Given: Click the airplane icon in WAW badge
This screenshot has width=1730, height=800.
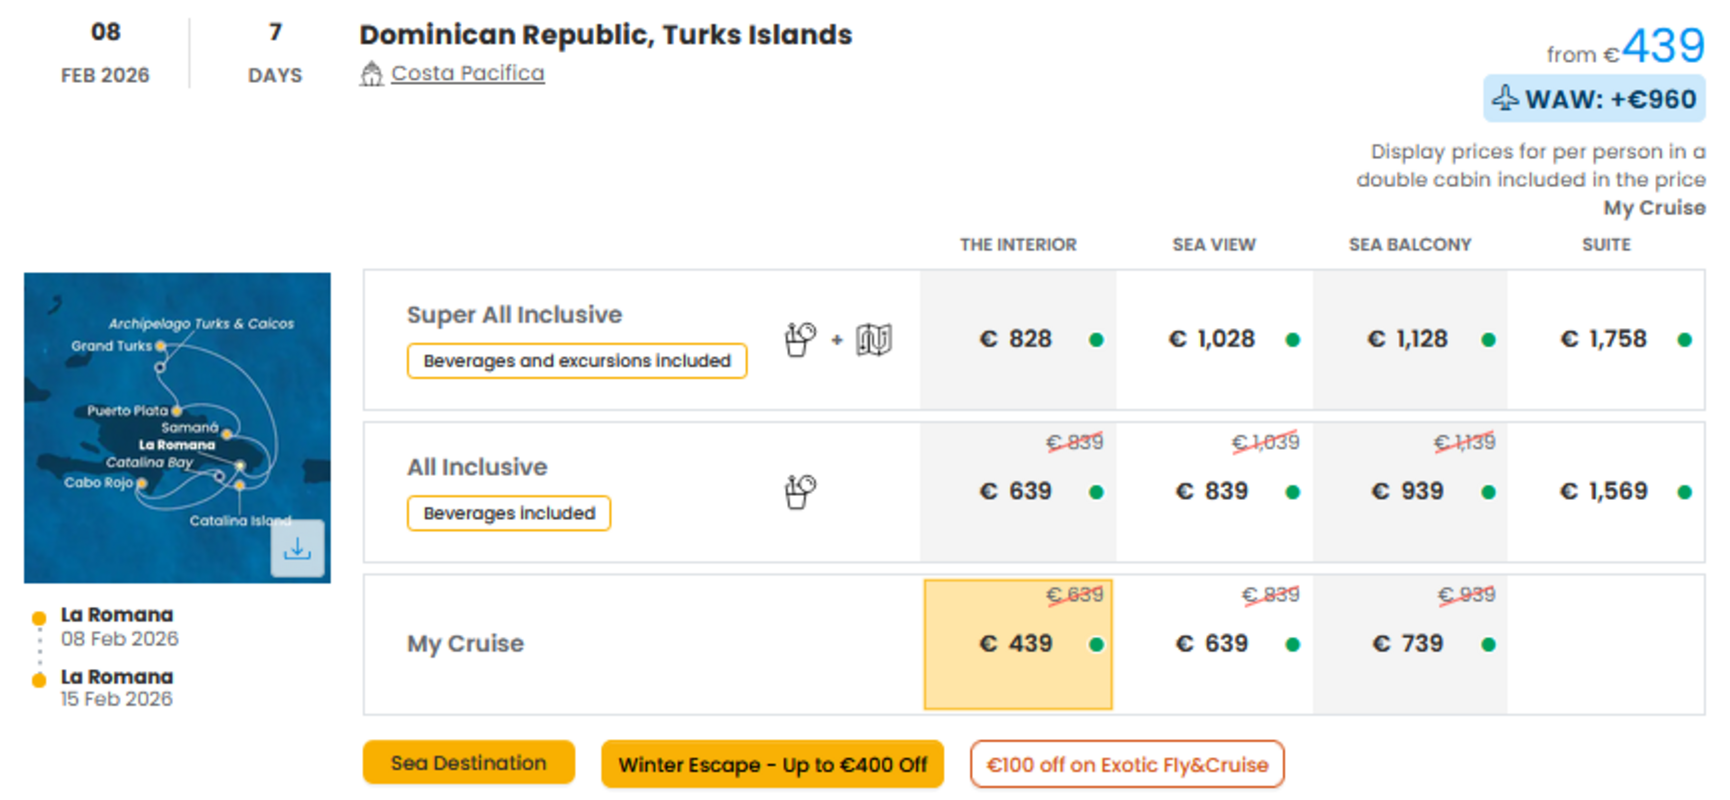Looking at the screenshot, I should pyautogui.click(x=1505, y=98).
